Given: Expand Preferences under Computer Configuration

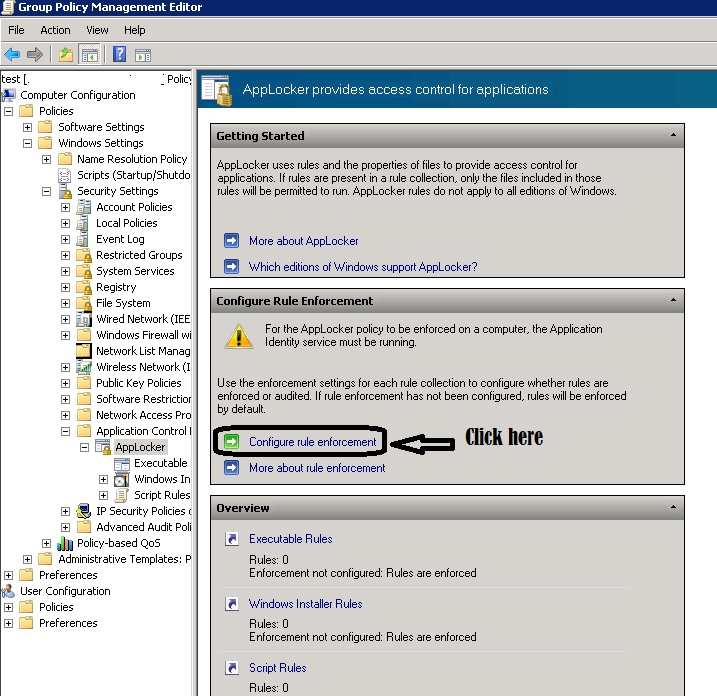Looking at the screenshot, I should 9,575.
